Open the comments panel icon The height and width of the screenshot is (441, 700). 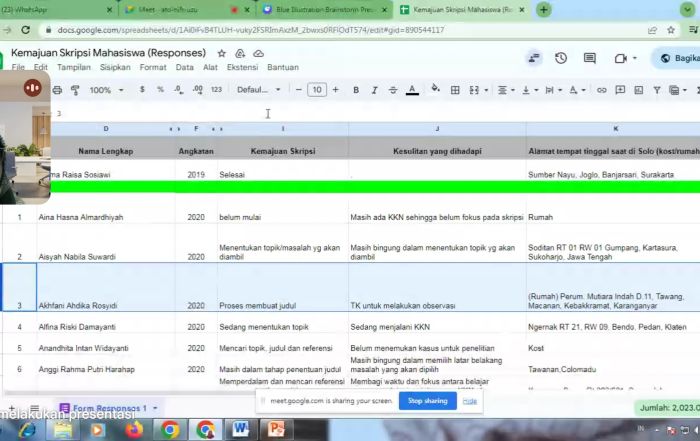point(590,58)
